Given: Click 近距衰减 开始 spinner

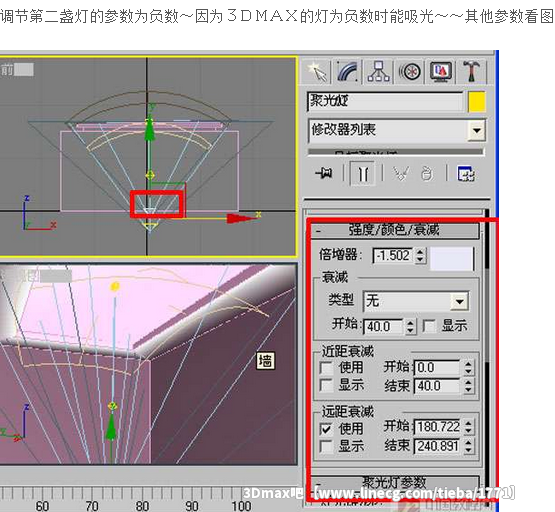Looking at the screenshot, I should pyautogui.click(x=468, y=367).
